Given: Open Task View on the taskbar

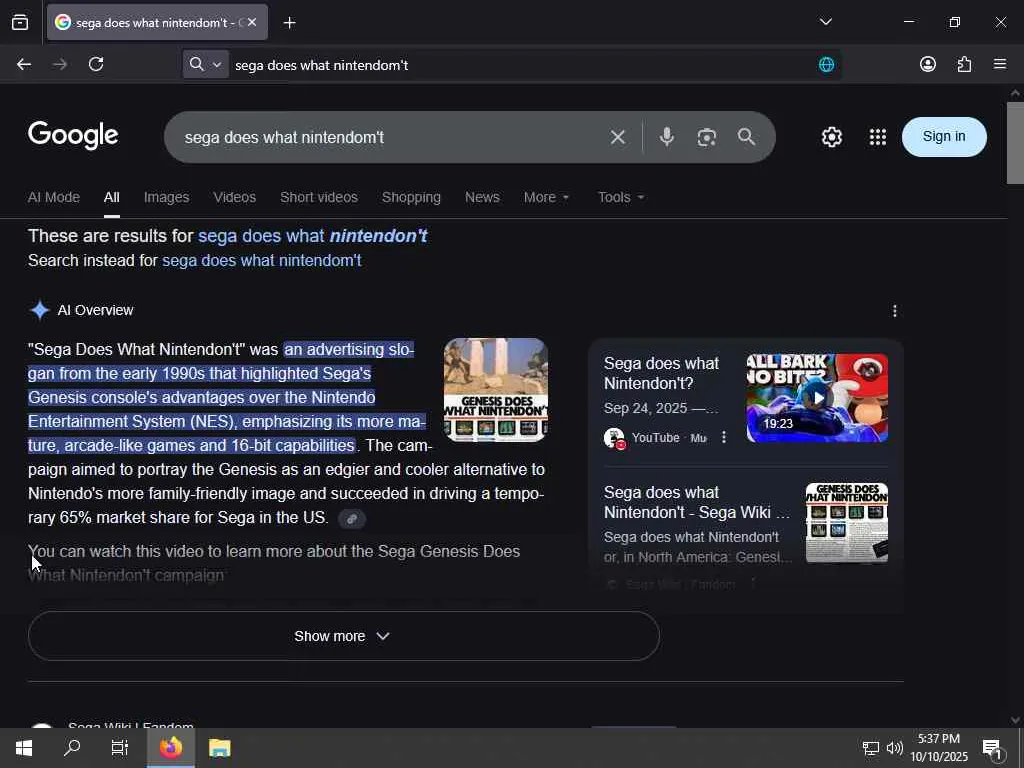Looking at the screenshot, I should point(120,748).
